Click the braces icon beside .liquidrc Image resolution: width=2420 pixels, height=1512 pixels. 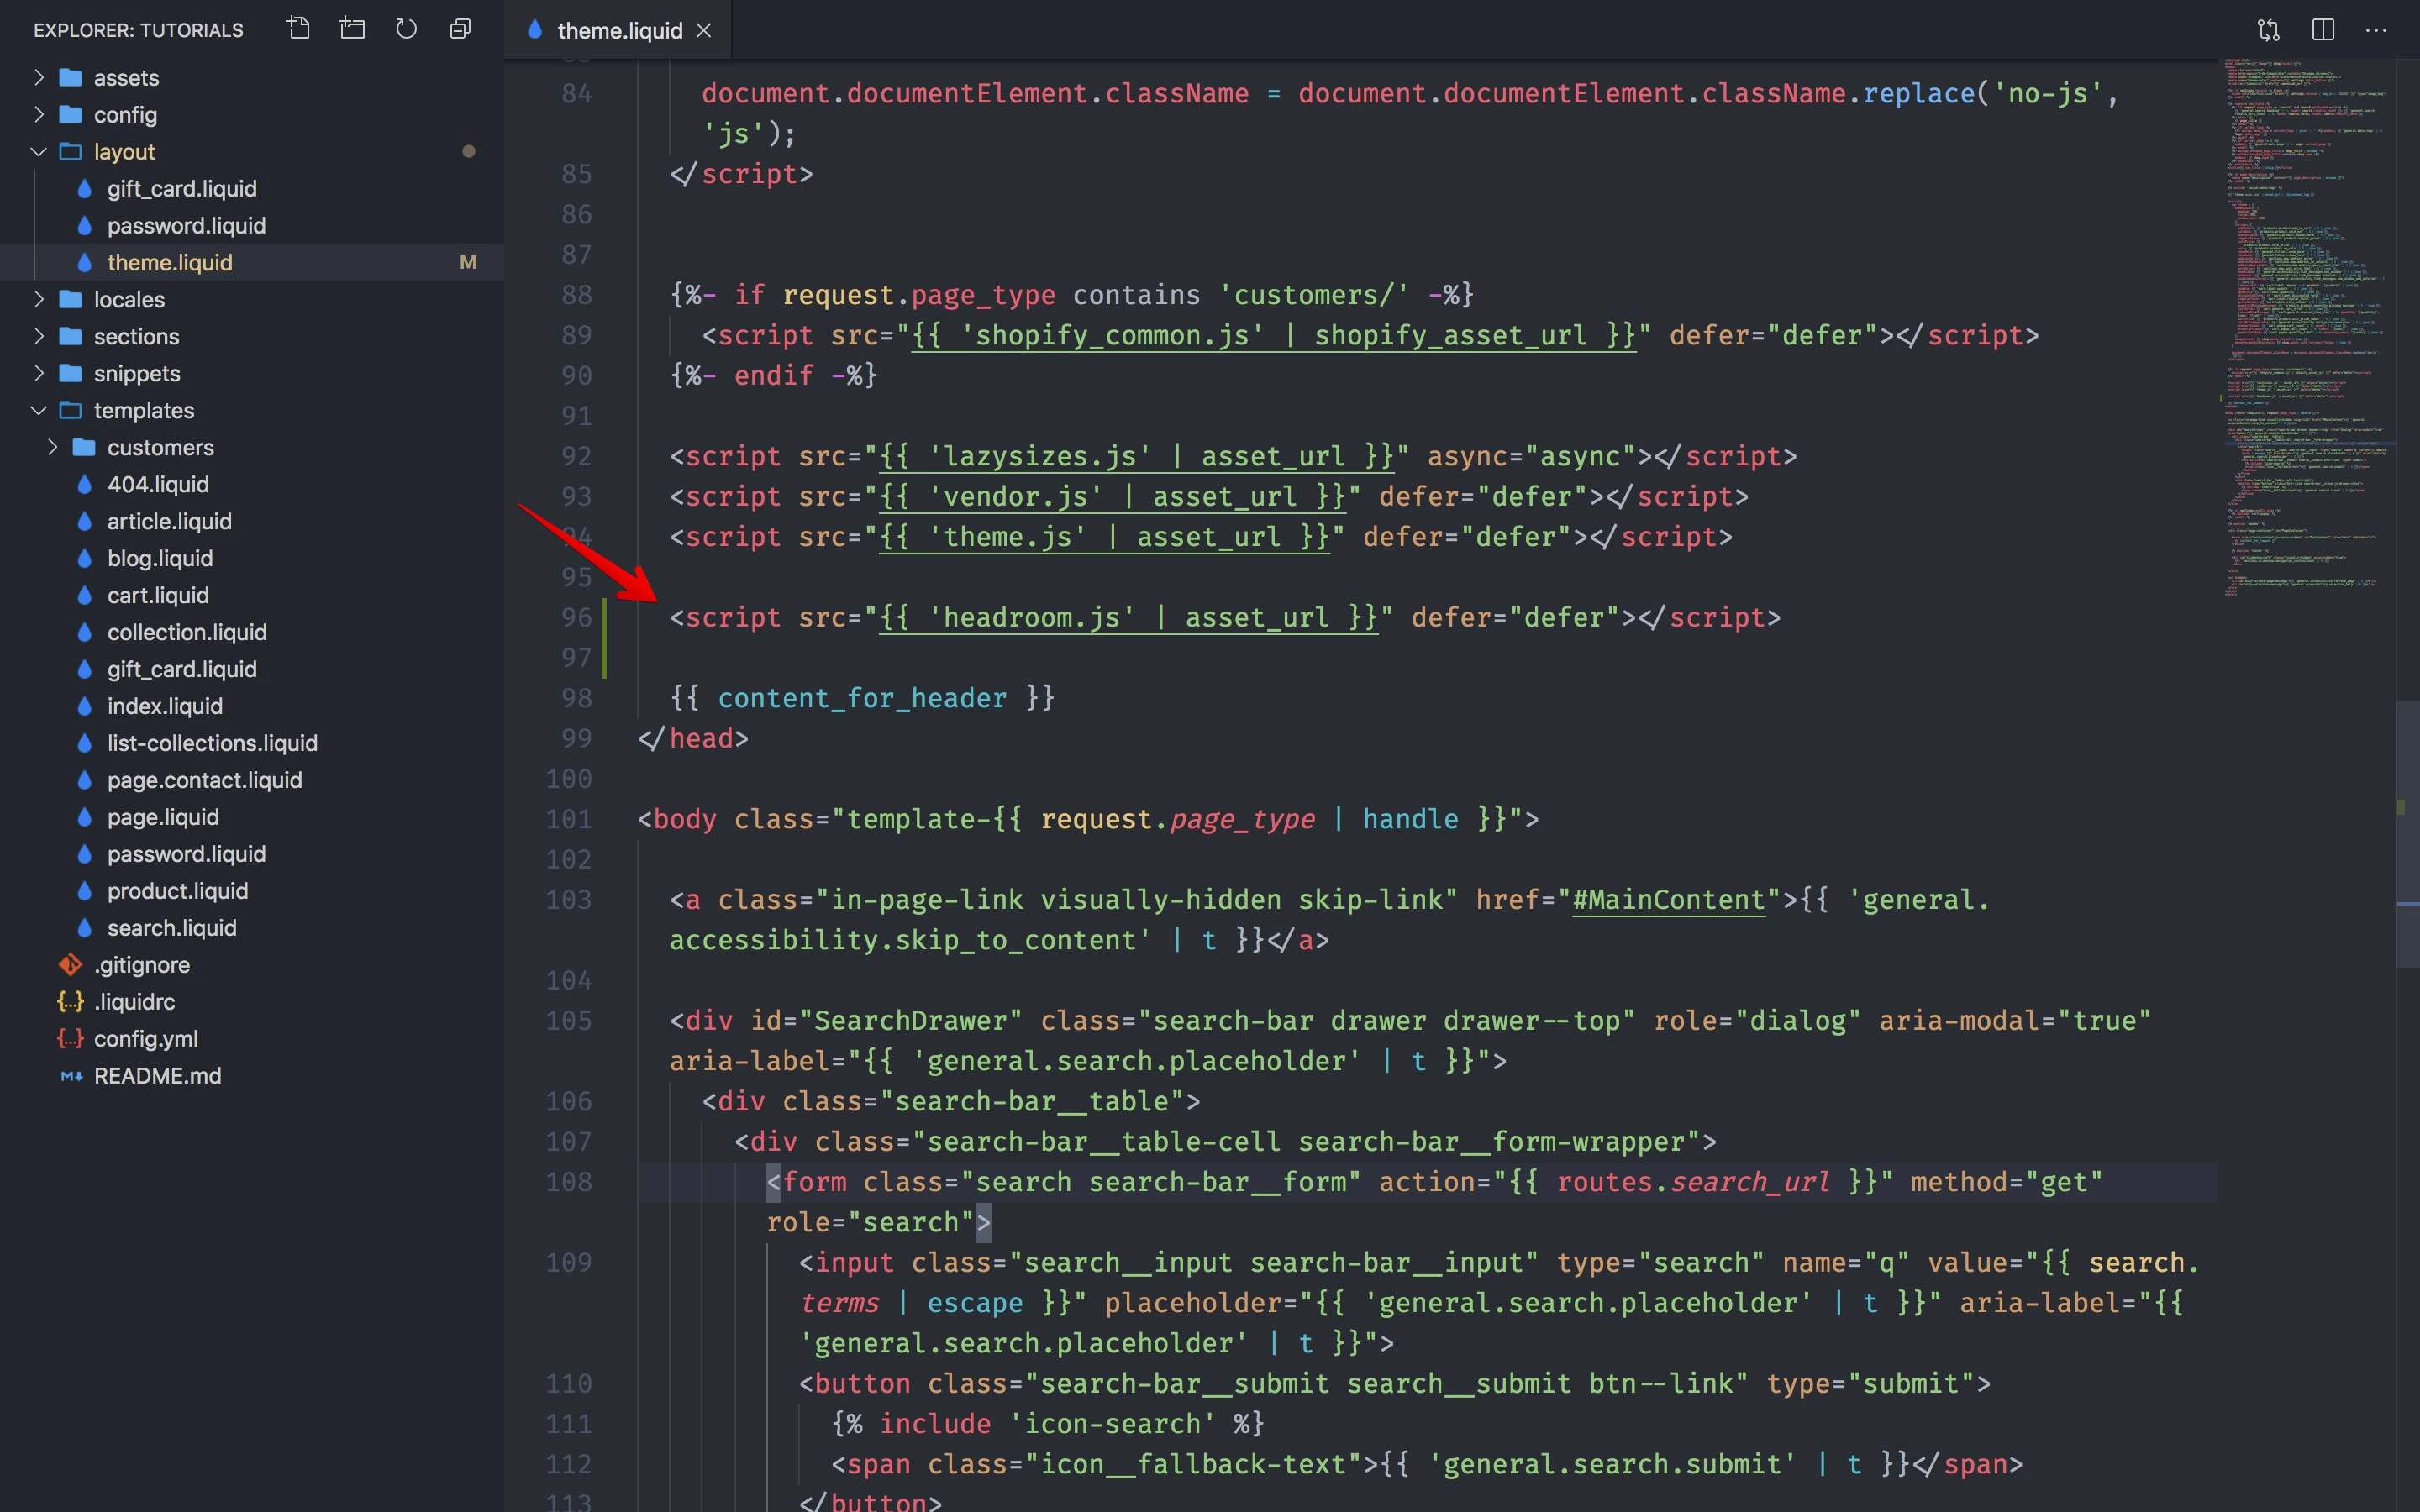pyautogui.click(x=70, y=1003)
